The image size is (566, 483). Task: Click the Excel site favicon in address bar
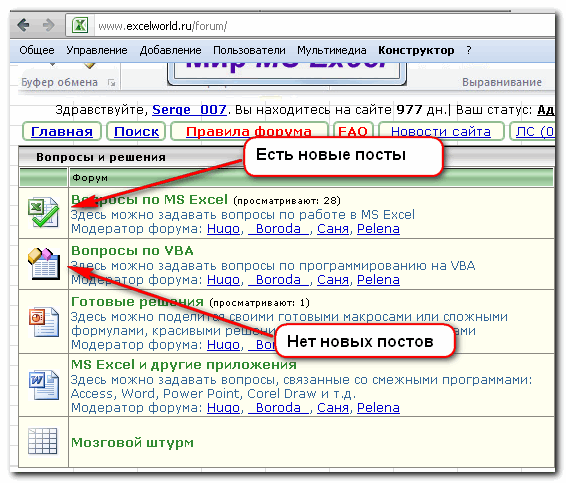point(80,25)
